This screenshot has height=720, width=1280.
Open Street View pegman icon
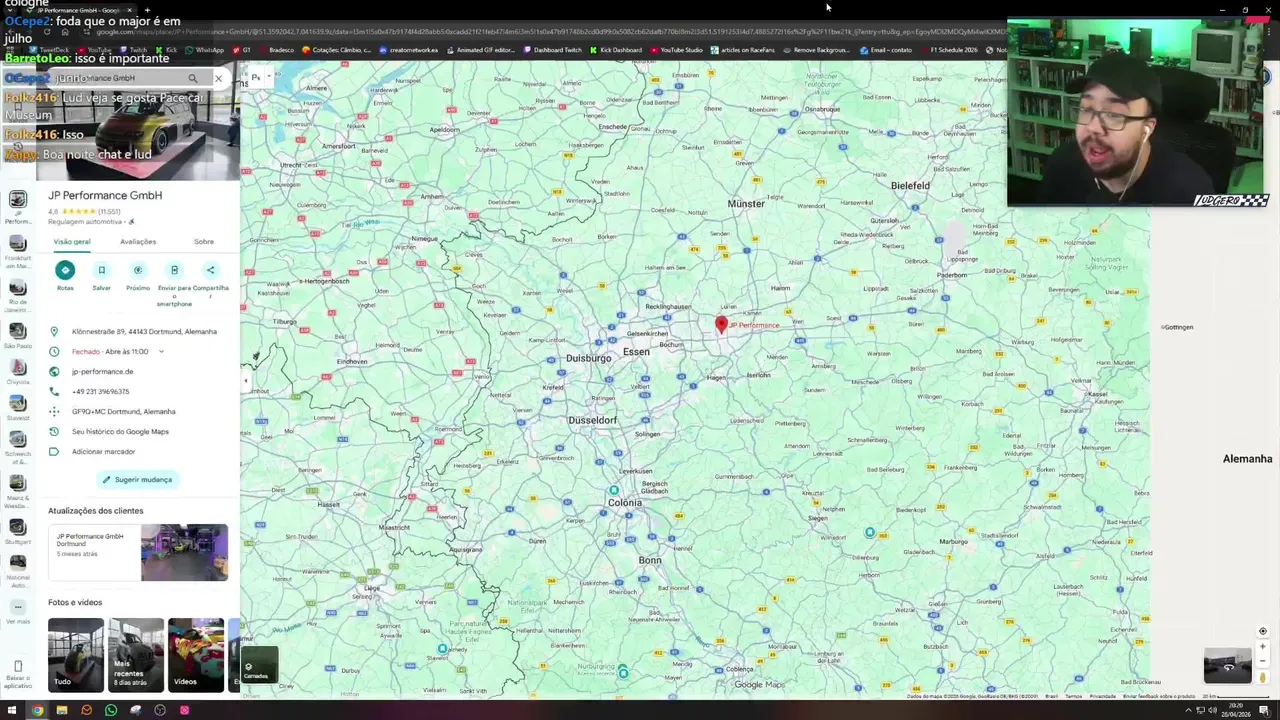pos(1263,678)
